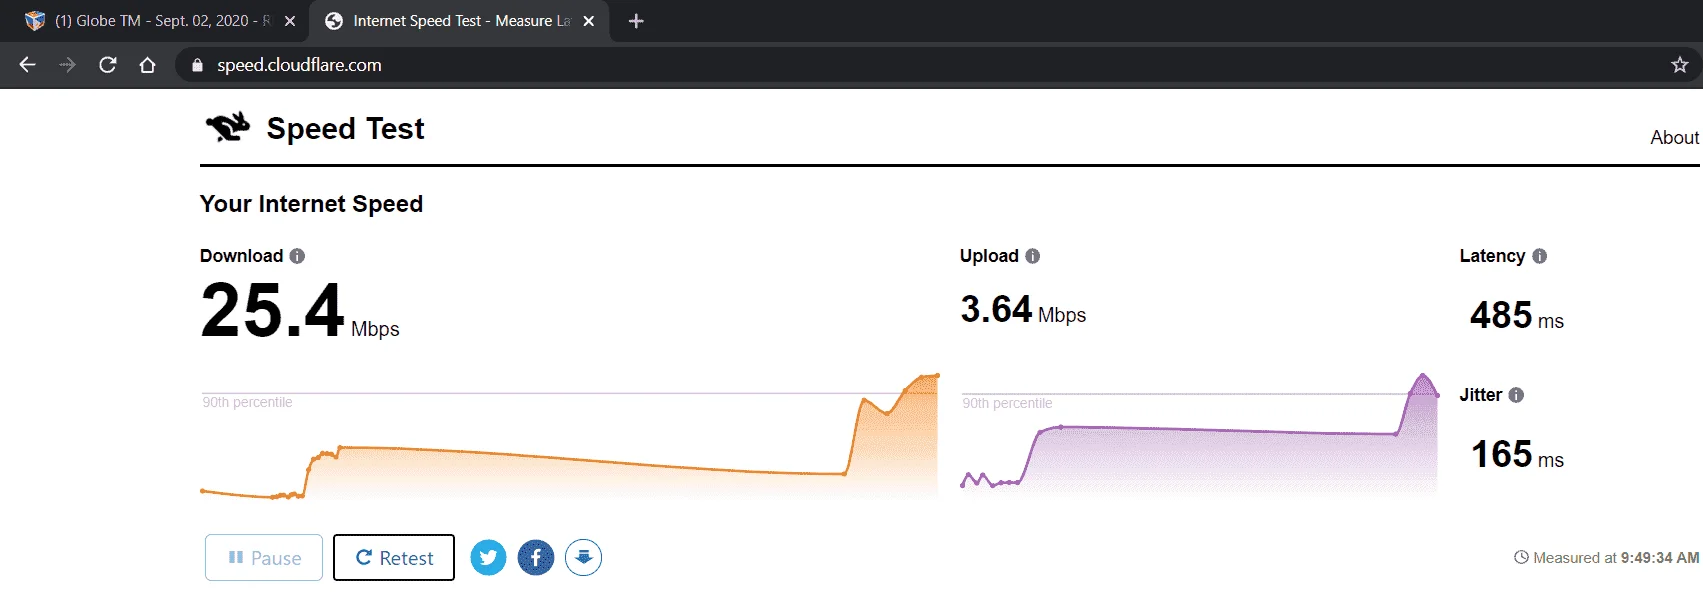Click the 485 ms latency value
The image size is (1703, 610).
(1517, 316)
